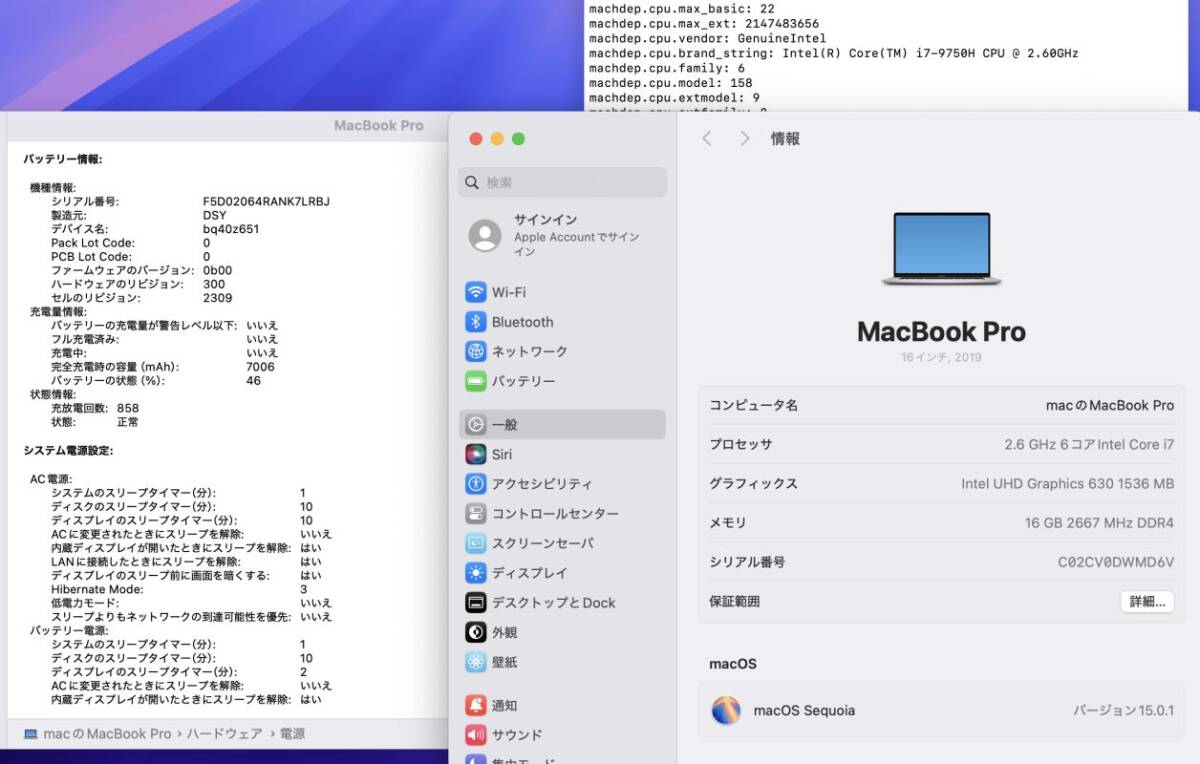Click プロセッサ value 2.6 GHz 6コア
This screenshot has width=1200, height=764.
(1089, 444)
